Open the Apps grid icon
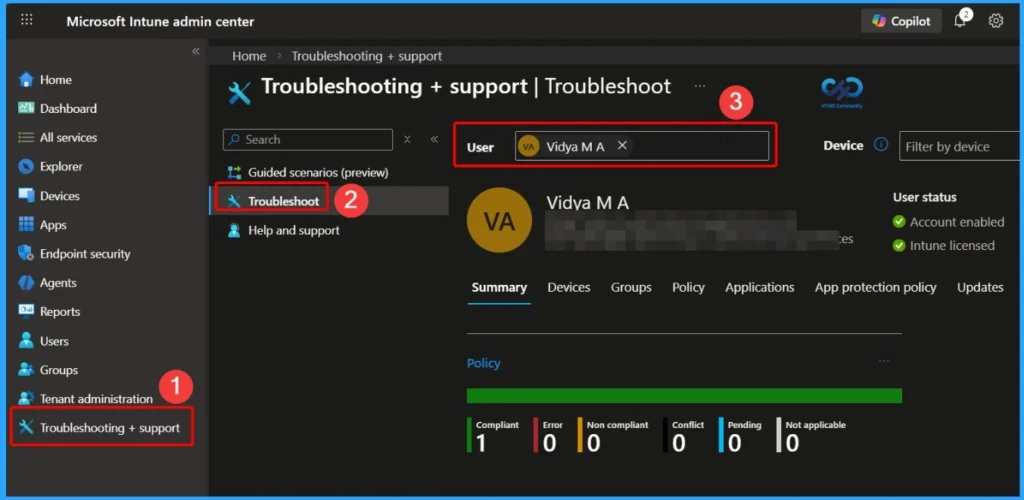This screenshot has width=1024, height=500. [x=26, y=225]
